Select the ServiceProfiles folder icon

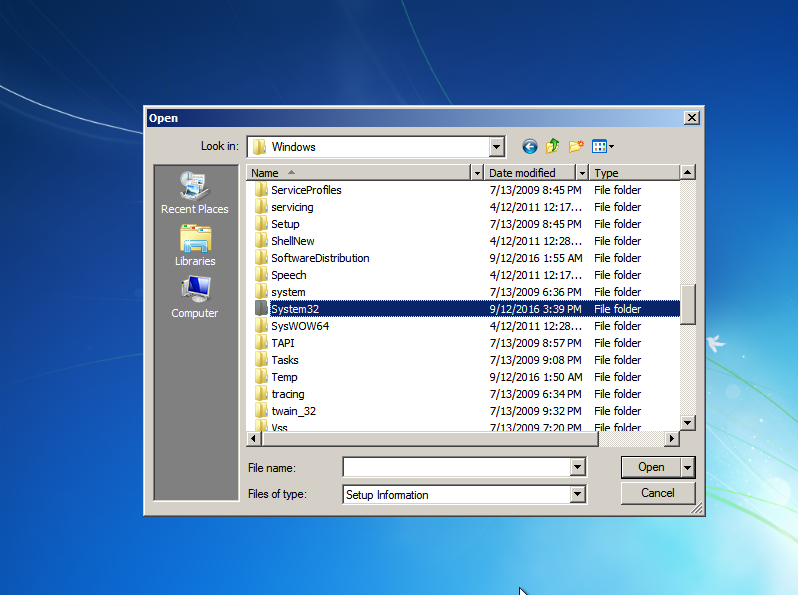261,190
